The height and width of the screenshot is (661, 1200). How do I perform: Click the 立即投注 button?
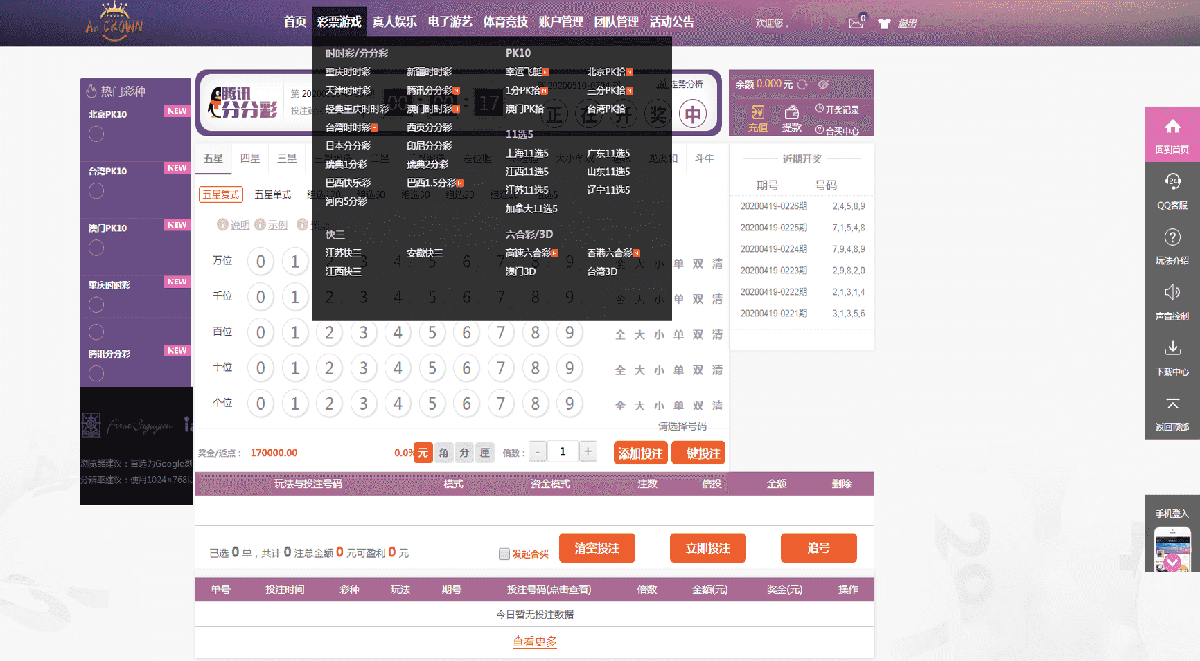pyautogui.click(x=708, y=548)
